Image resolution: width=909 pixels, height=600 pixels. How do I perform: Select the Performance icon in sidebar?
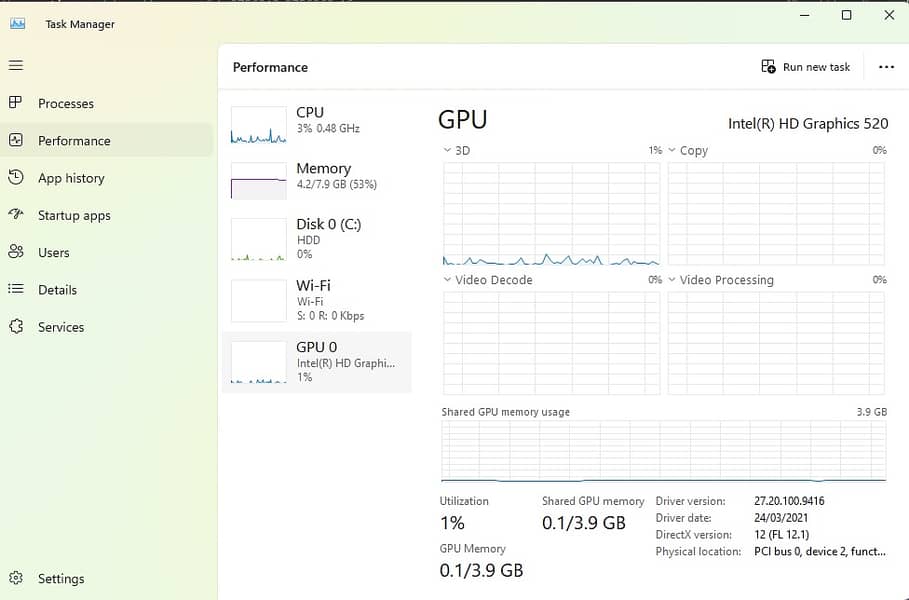(x=15, y=141)
